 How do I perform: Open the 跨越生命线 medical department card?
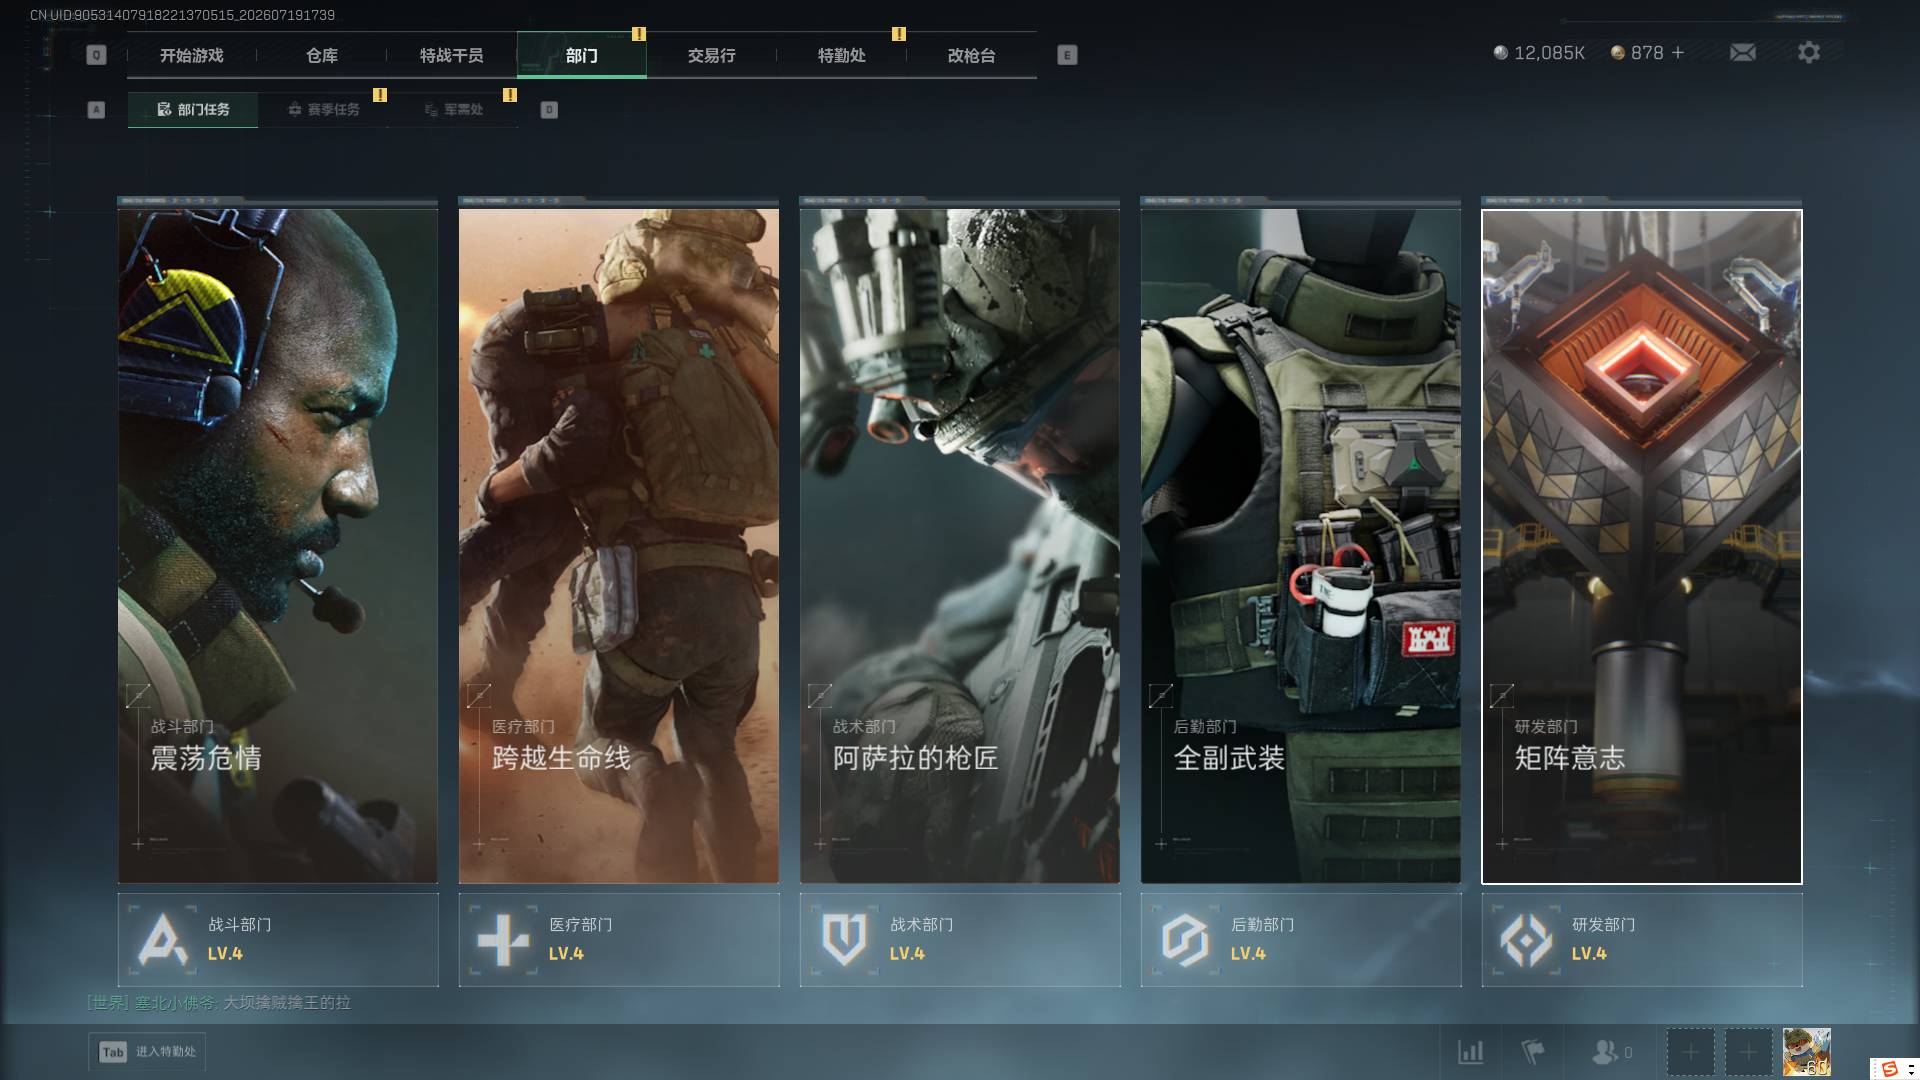619,546
